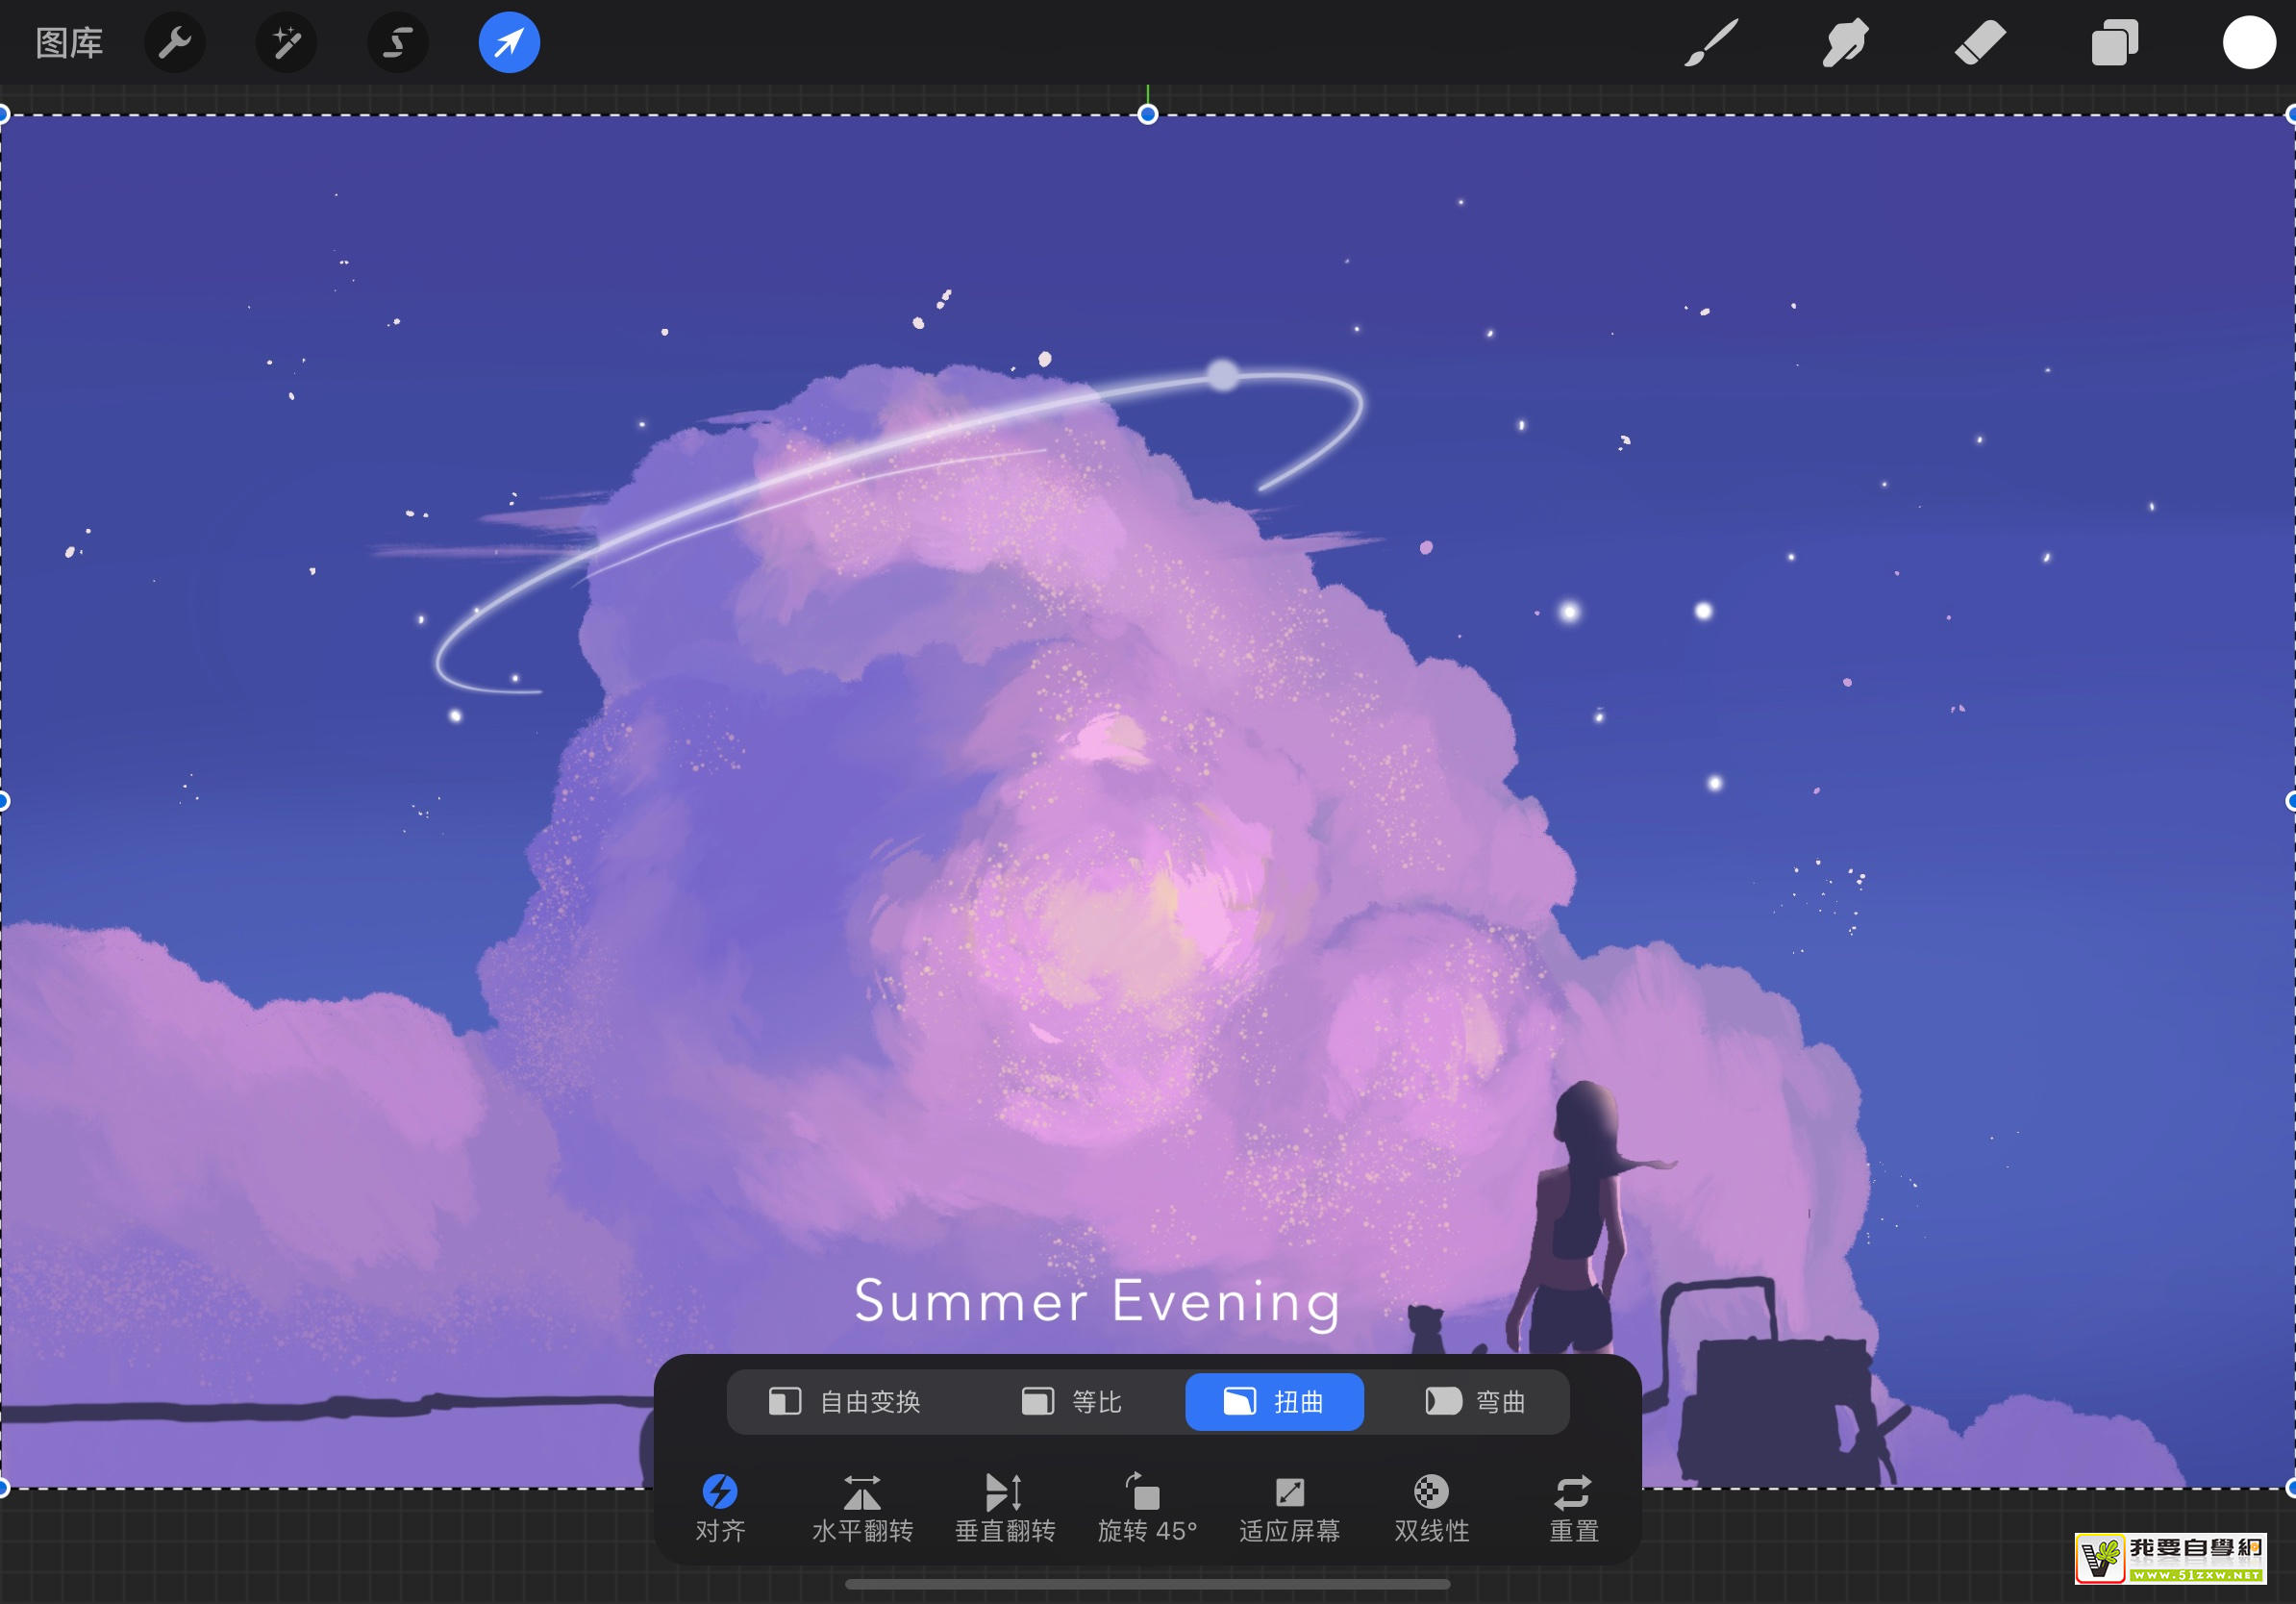
Task: Return to gallery via 图库
Action: (x=69, y=43)
